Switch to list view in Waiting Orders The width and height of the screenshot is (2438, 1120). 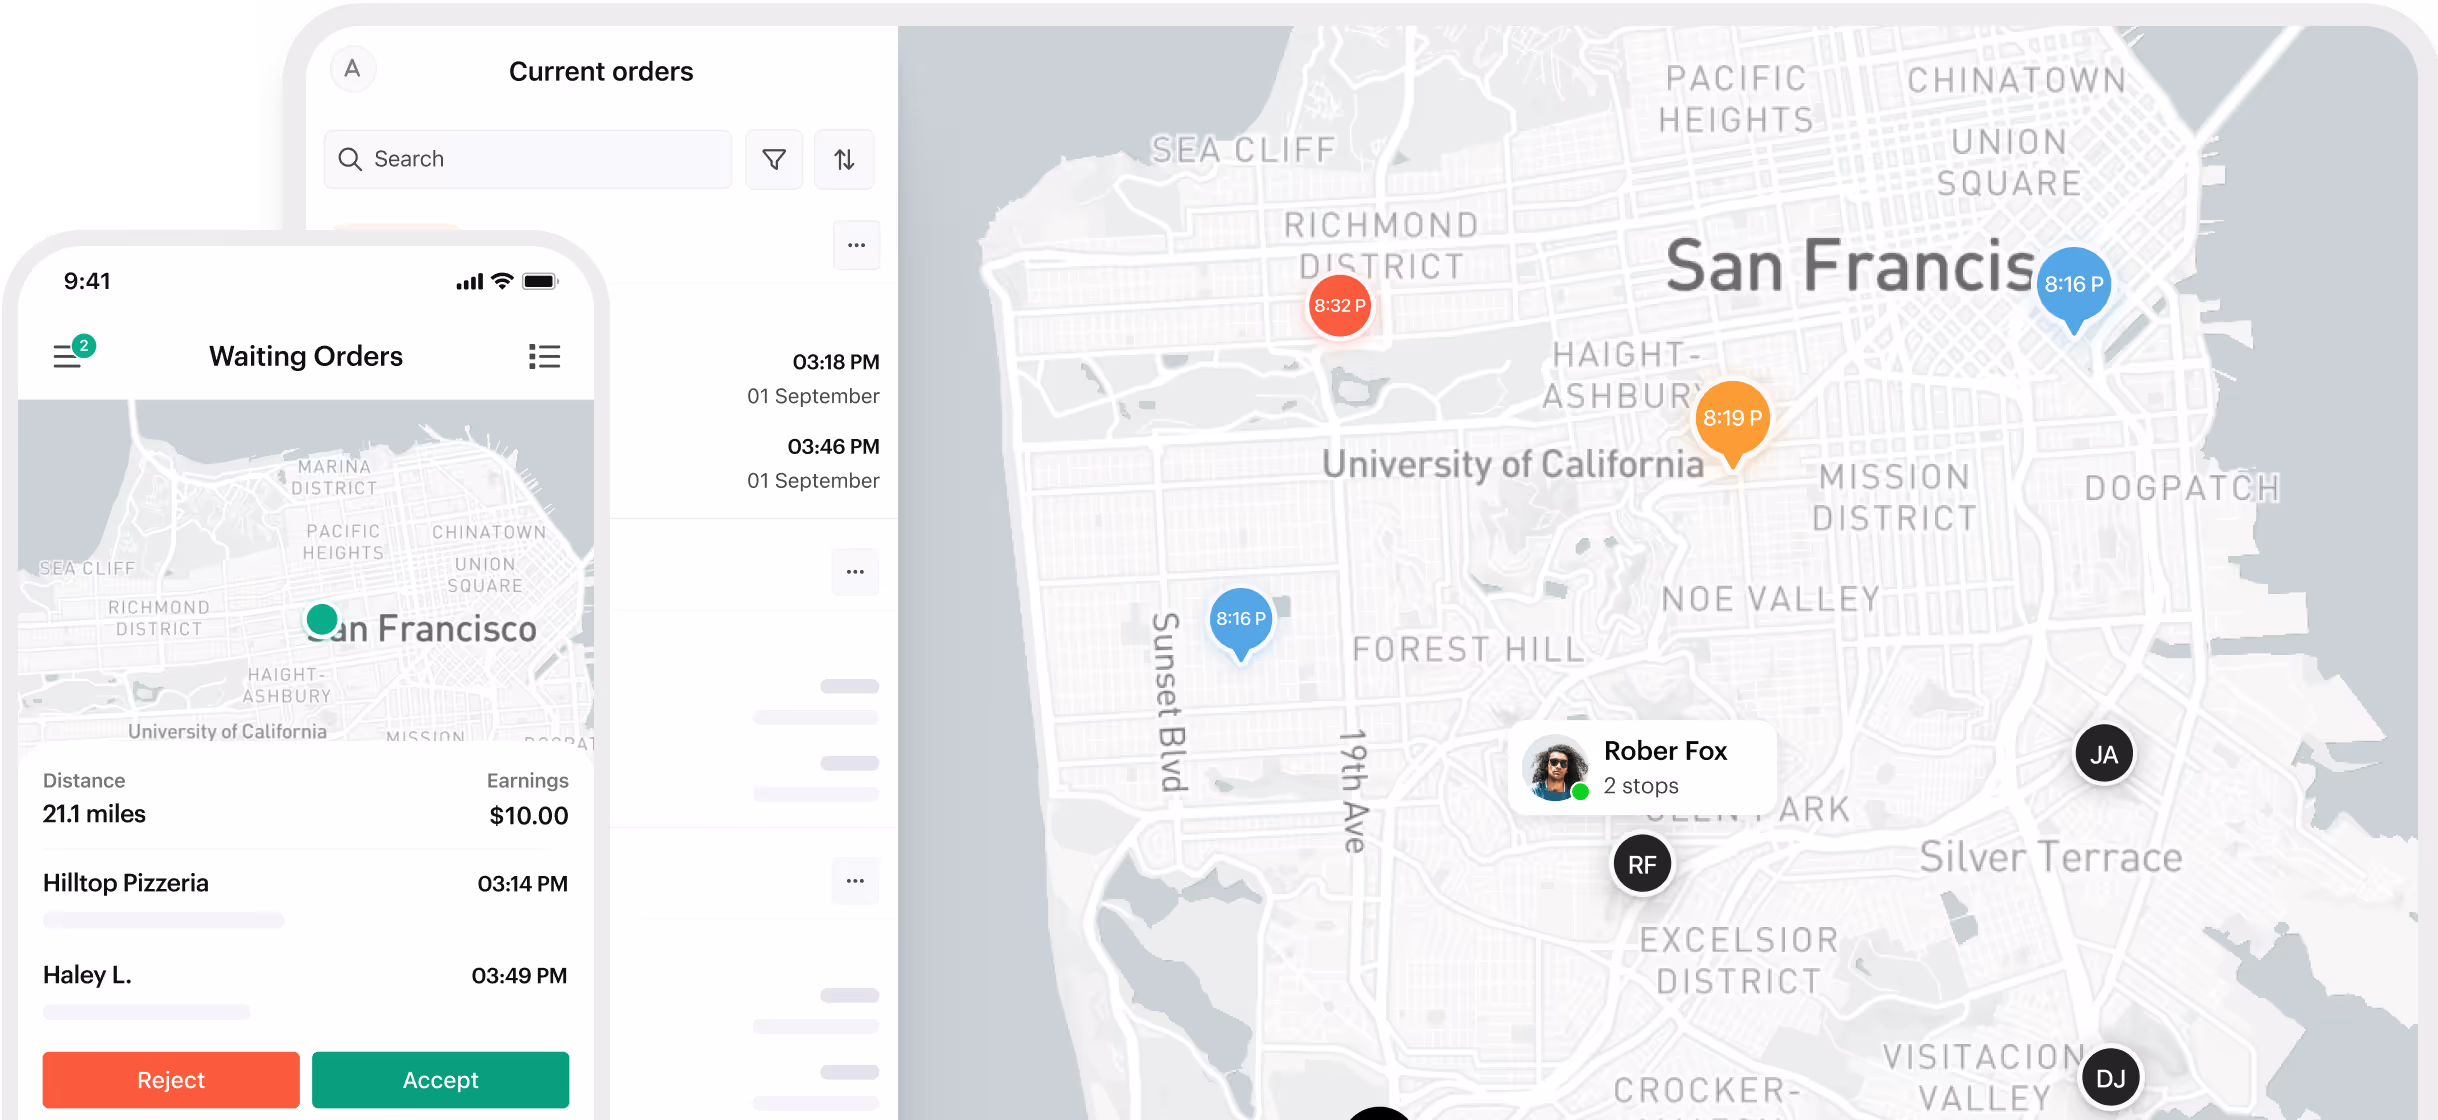tap(544, 356)
